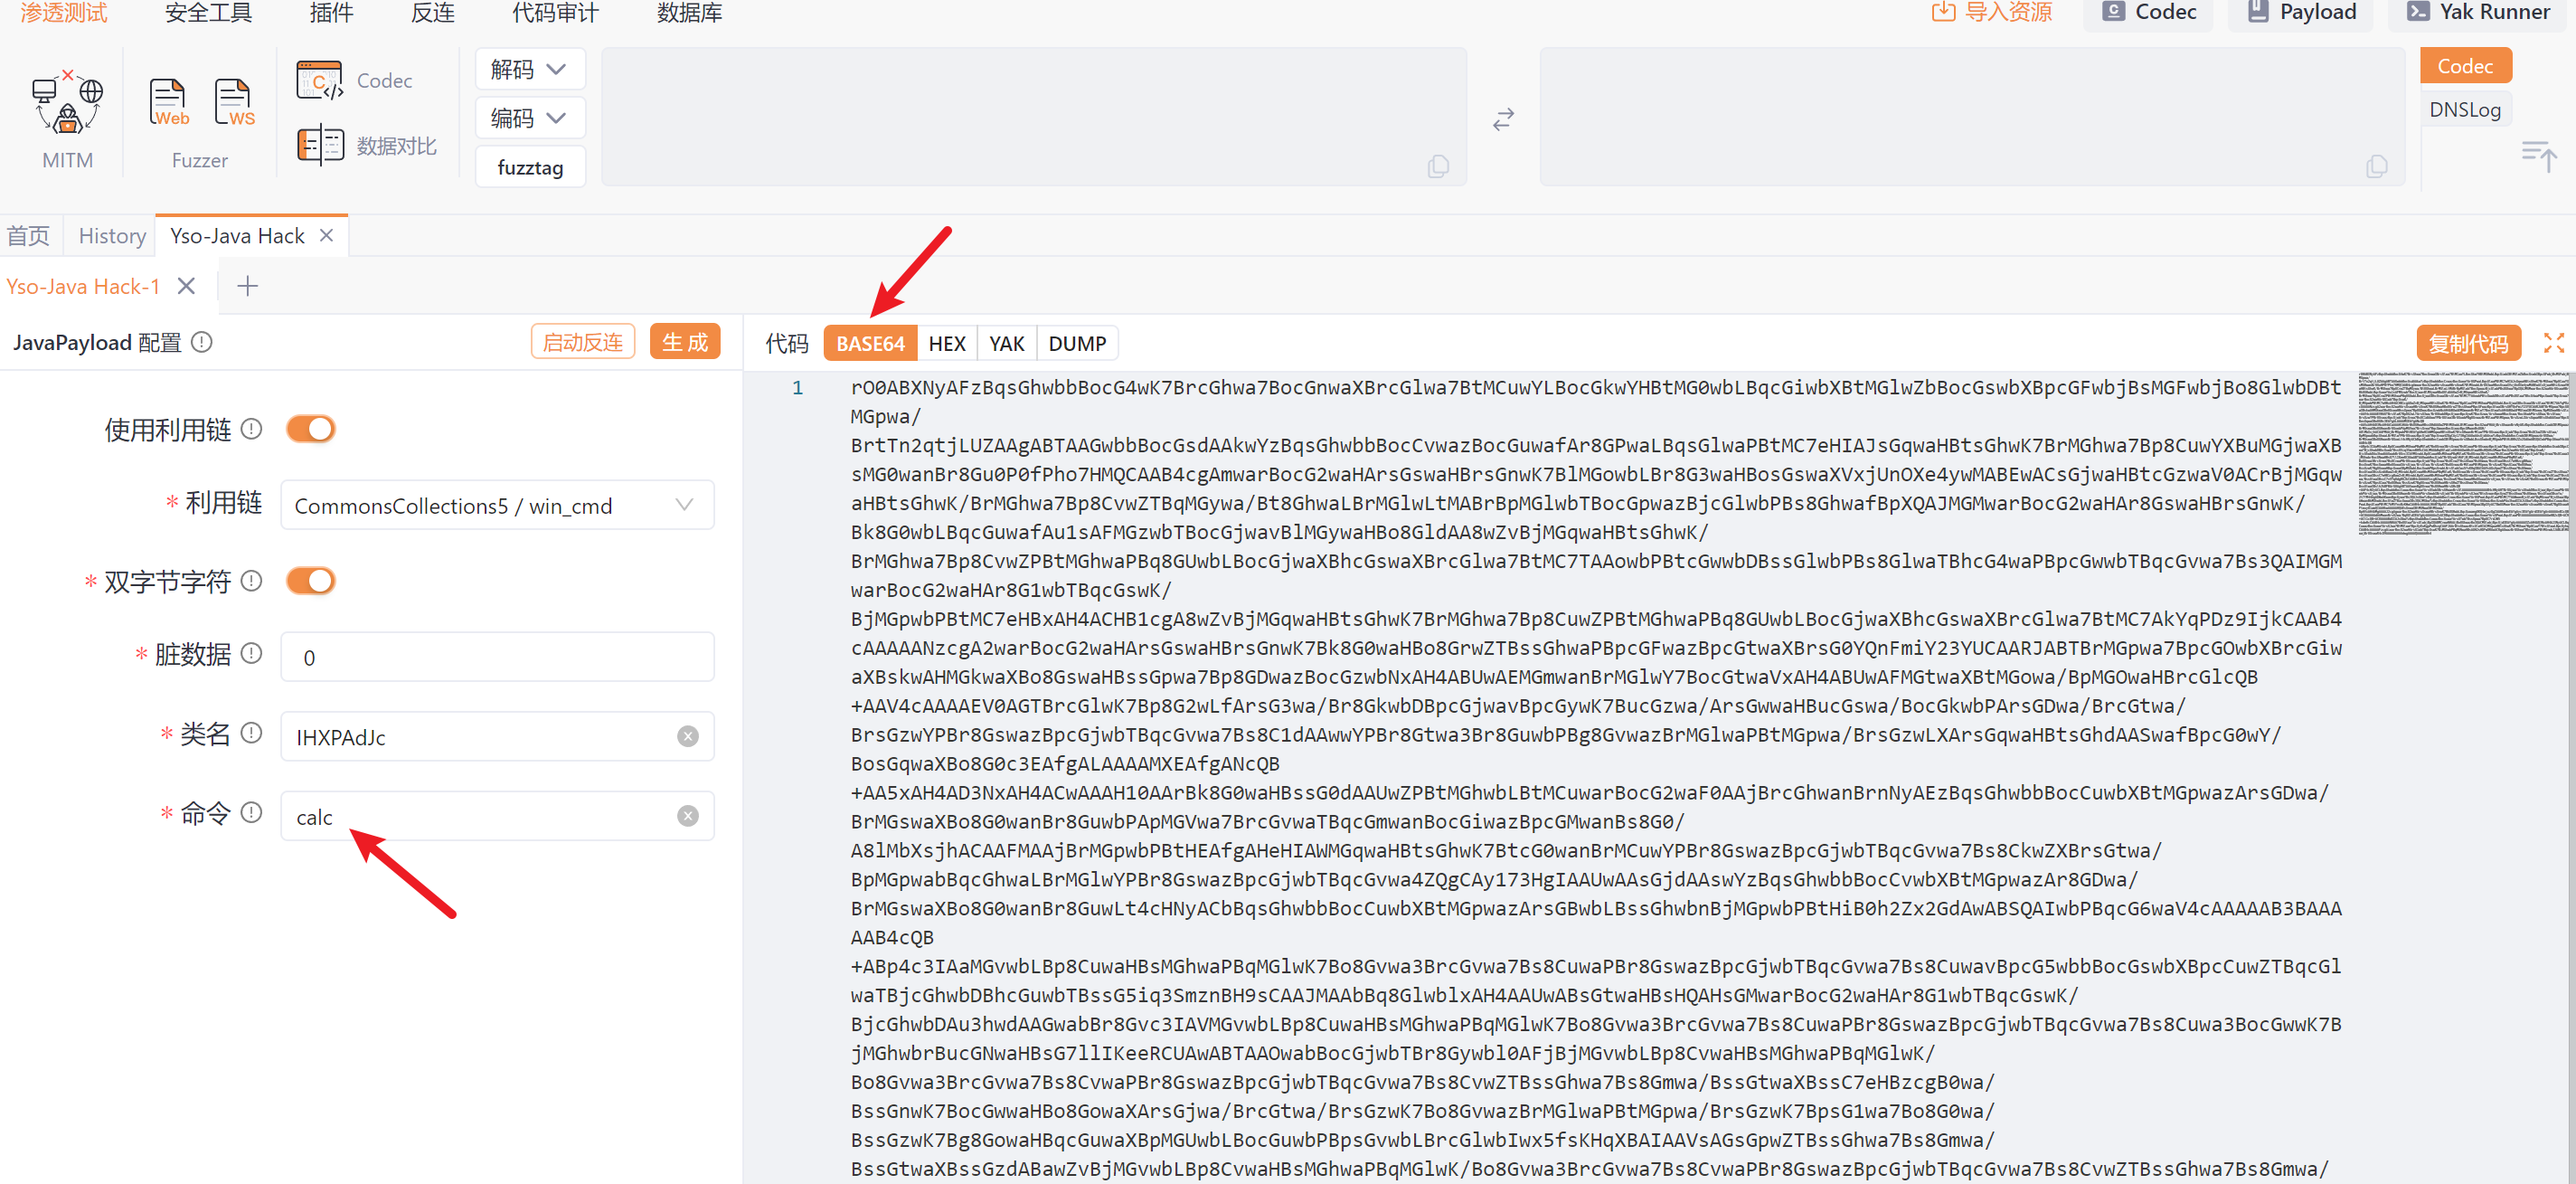
Task: Toggle the 使用利用链 switch off
Action: click(310, 429)
